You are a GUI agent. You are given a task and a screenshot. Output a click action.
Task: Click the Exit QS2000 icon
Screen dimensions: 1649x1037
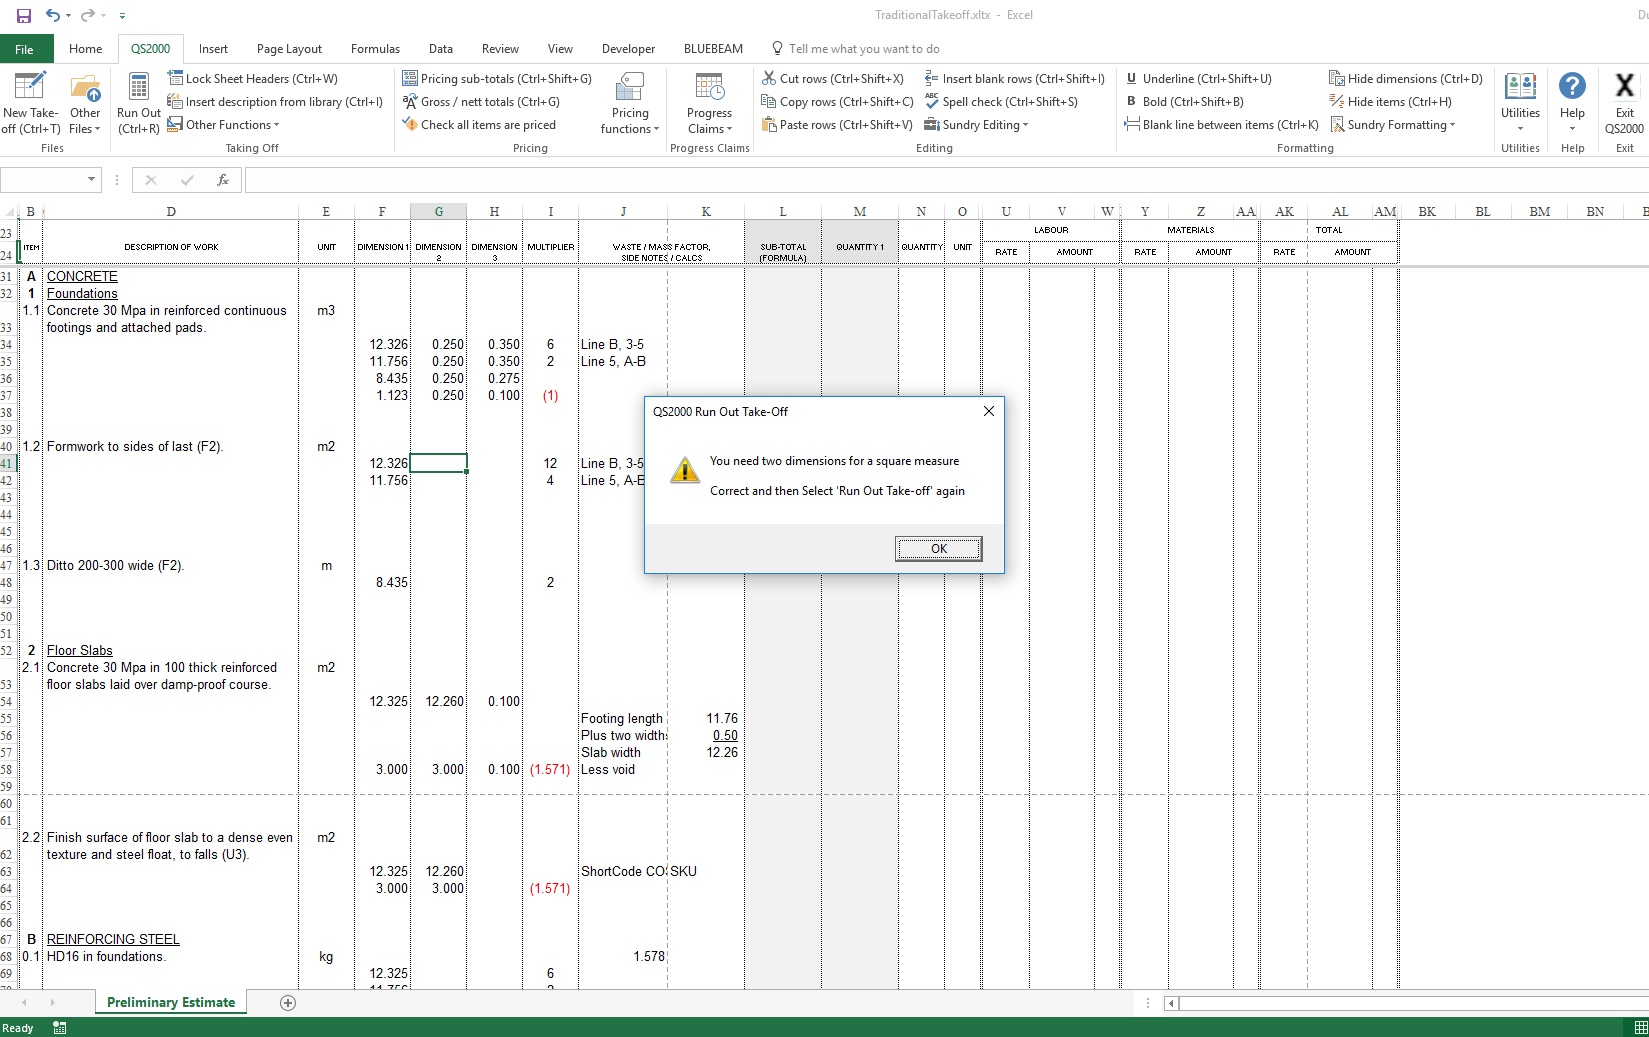[1624, 88]
